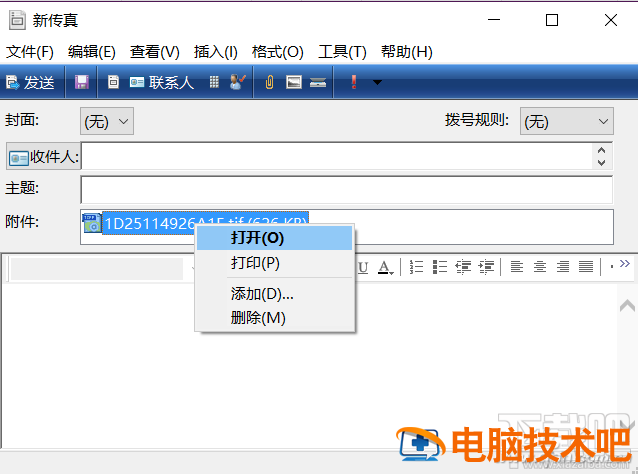The height and width of the screenshot is (474, 638).
Task: Click the cover page document icon
Action: [x=114, y=82]
